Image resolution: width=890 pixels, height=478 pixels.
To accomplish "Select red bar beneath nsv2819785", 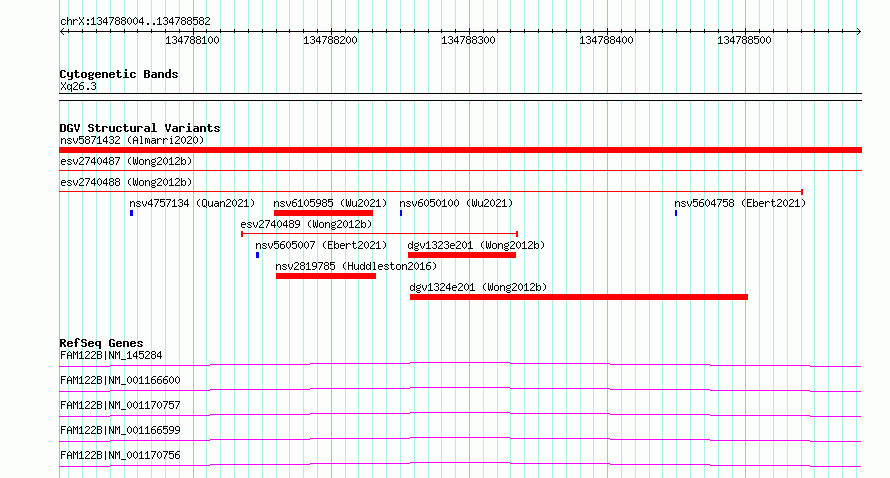I will click(326, 276).
